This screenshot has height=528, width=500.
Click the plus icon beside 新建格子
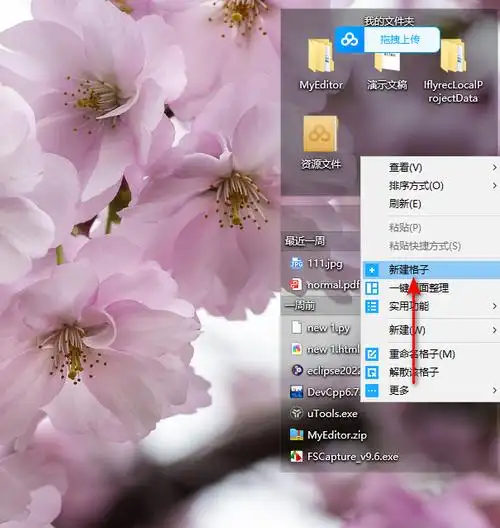tap(372, 270)
